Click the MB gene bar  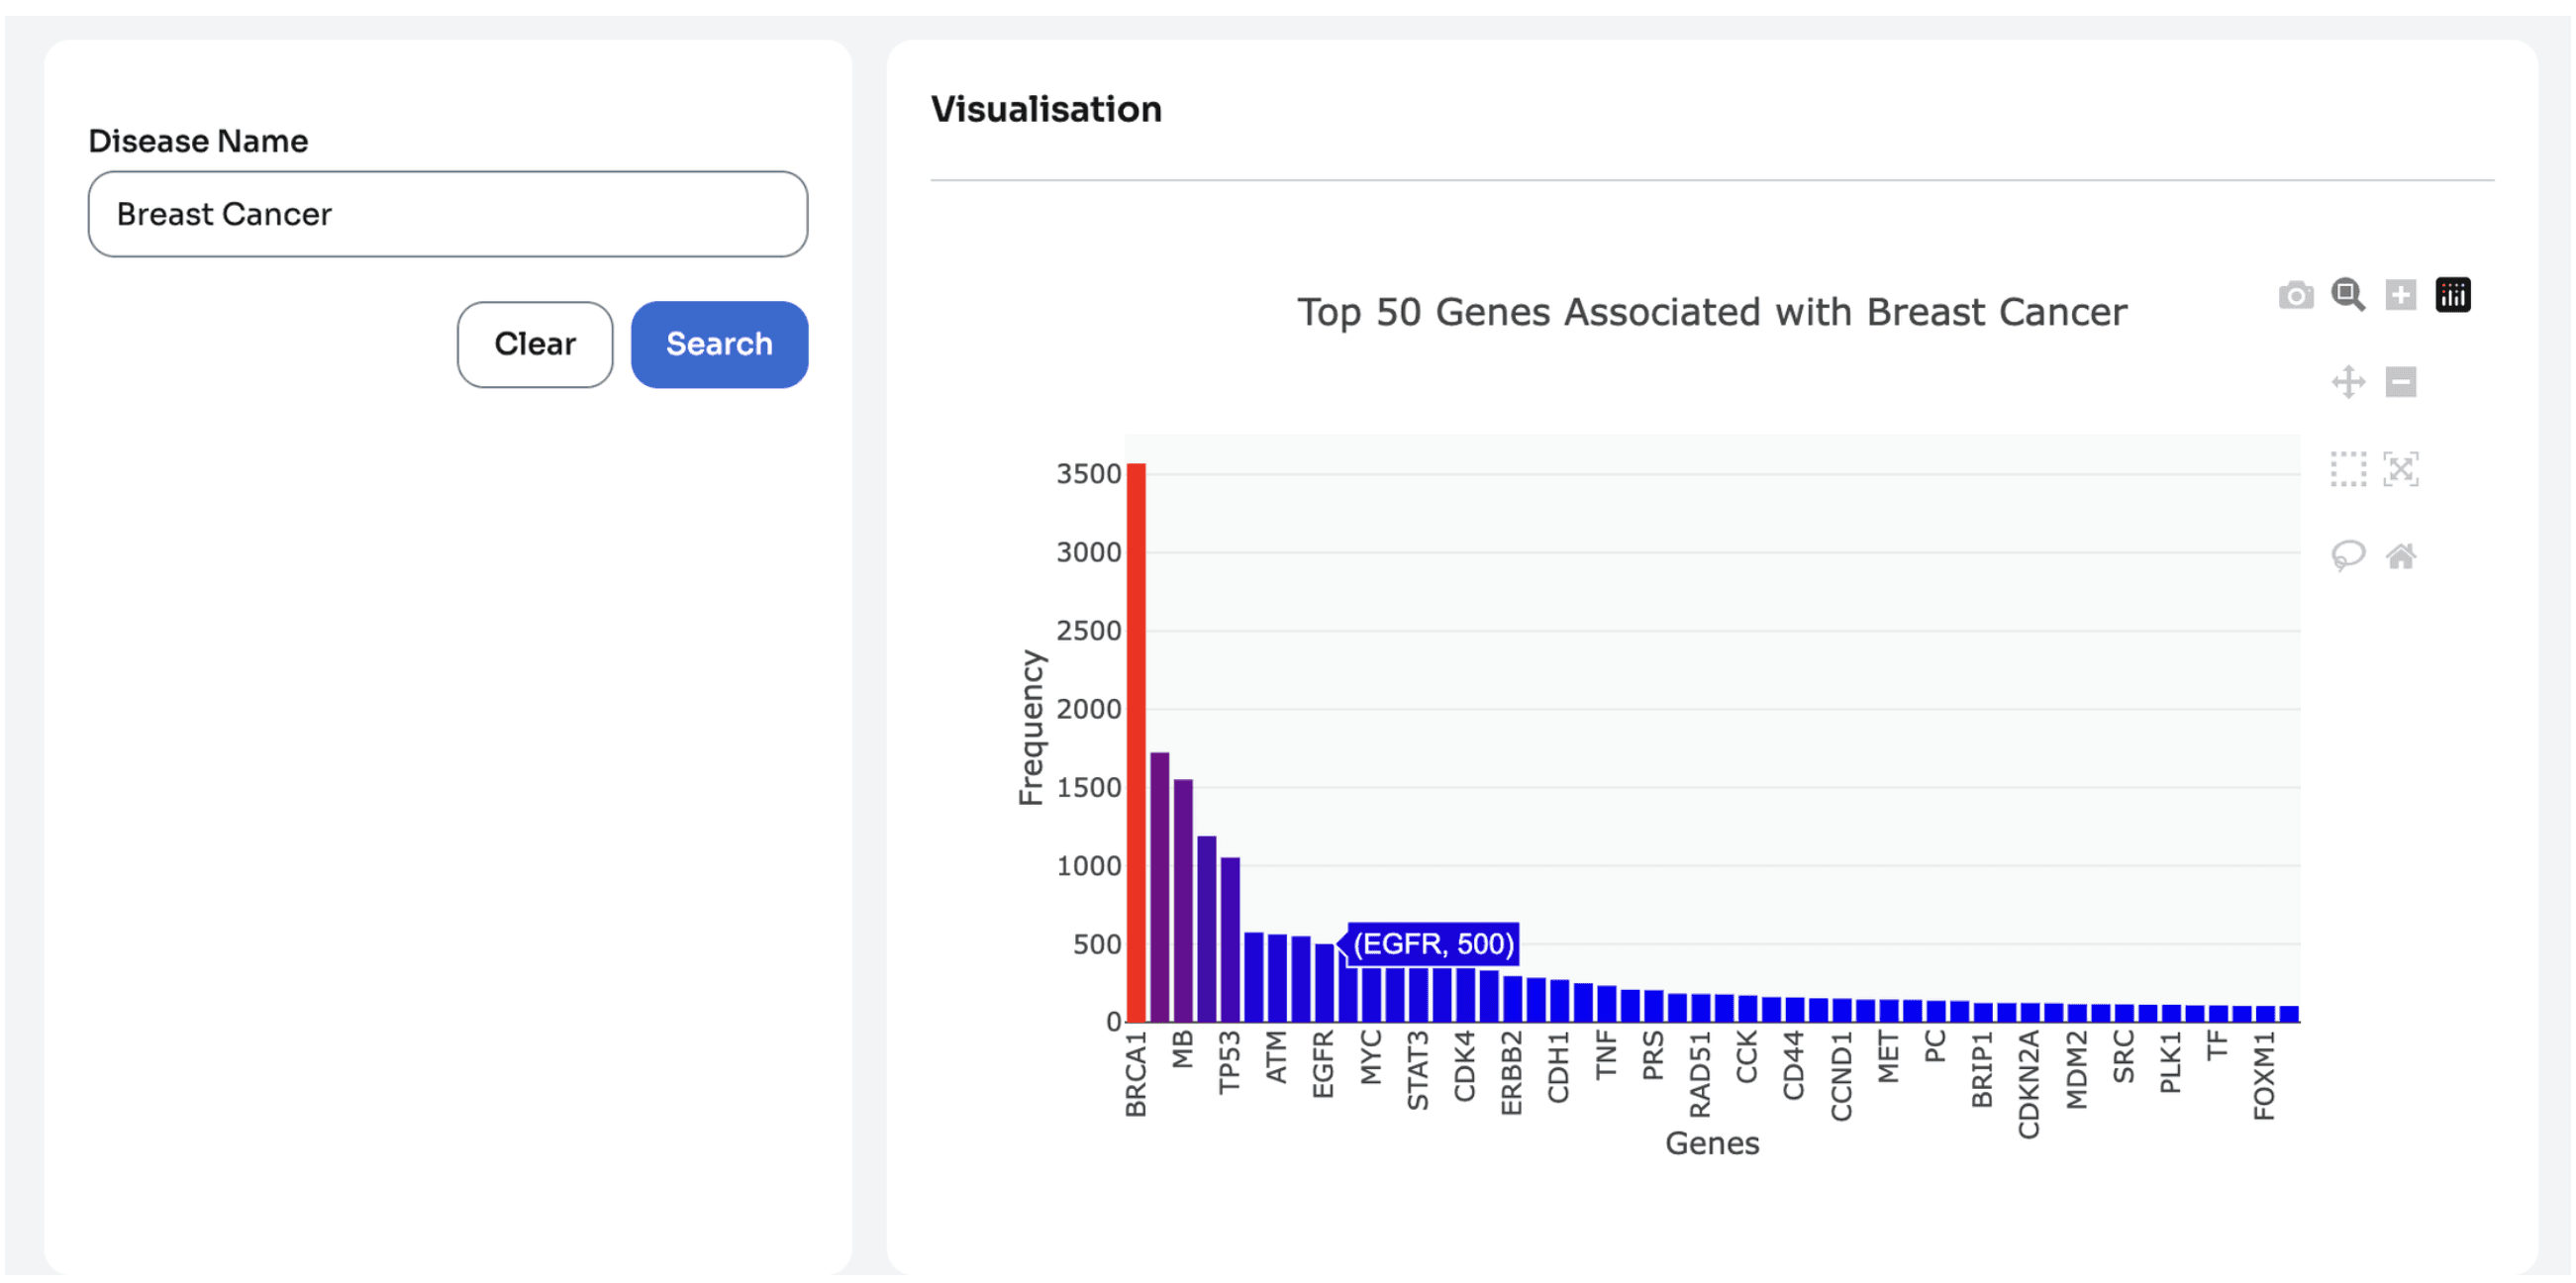point(1183,900)
